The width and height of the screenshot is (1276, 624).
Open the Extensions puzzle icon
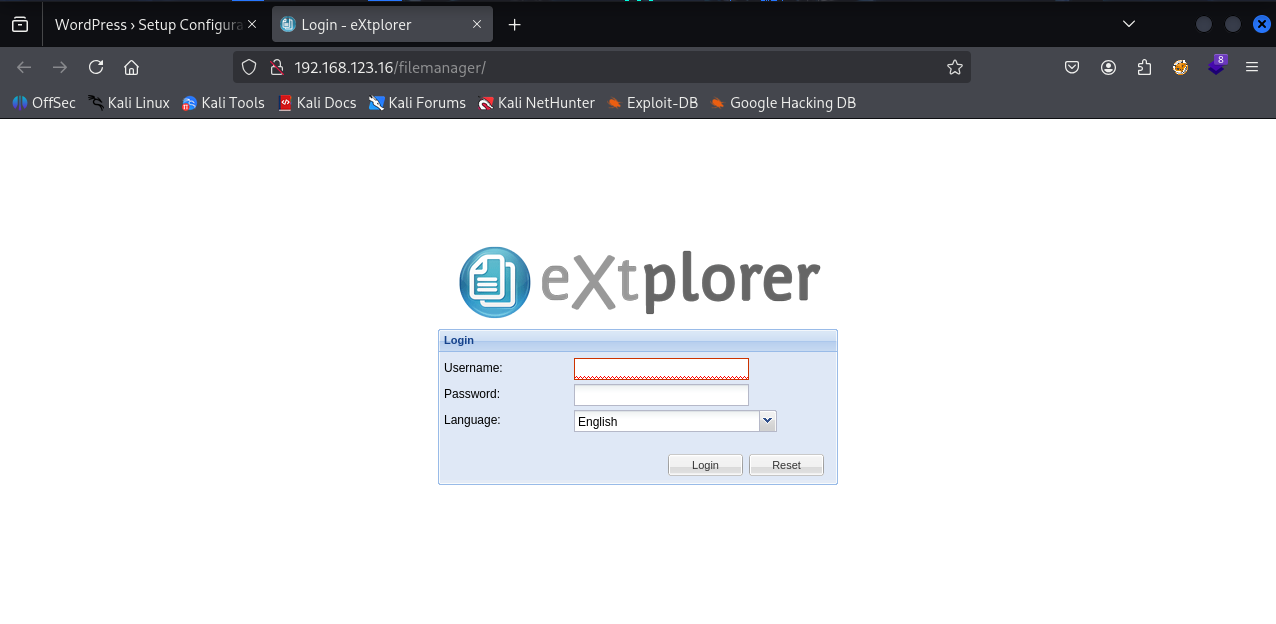(1144, 67)
